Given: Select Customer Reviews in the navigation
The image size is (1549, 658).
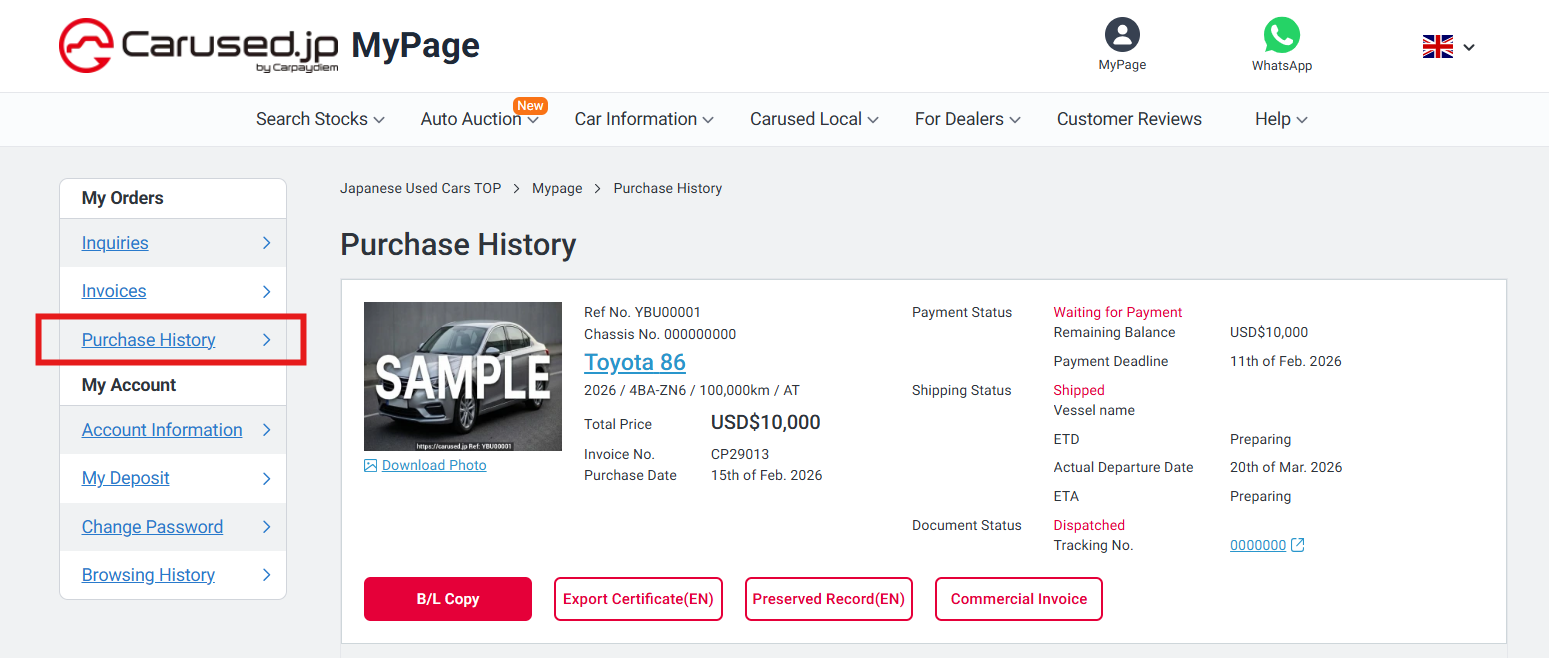Looking at the screenshot, I should tap(1129, 119).
